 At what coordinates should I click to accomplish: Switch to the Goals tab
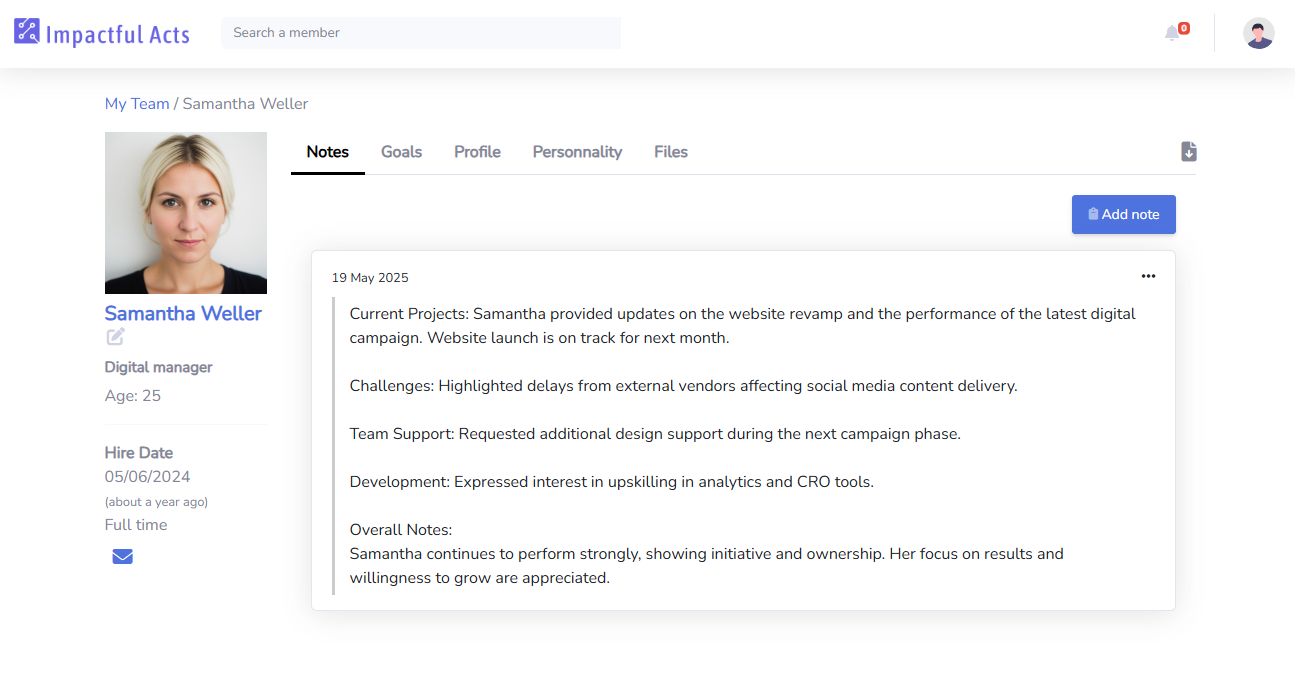pos(401,152)
